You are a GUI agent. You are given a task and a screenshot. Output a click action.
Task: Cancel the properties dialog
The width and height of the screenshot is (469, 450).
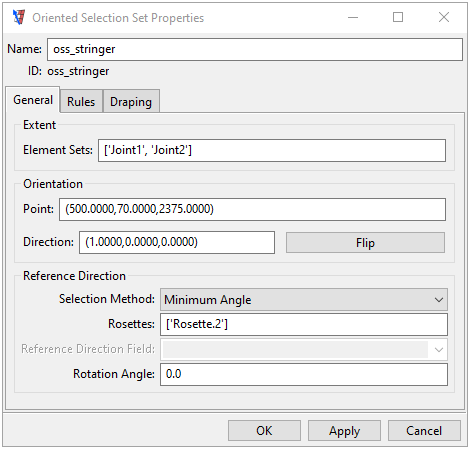pos(424,431)
